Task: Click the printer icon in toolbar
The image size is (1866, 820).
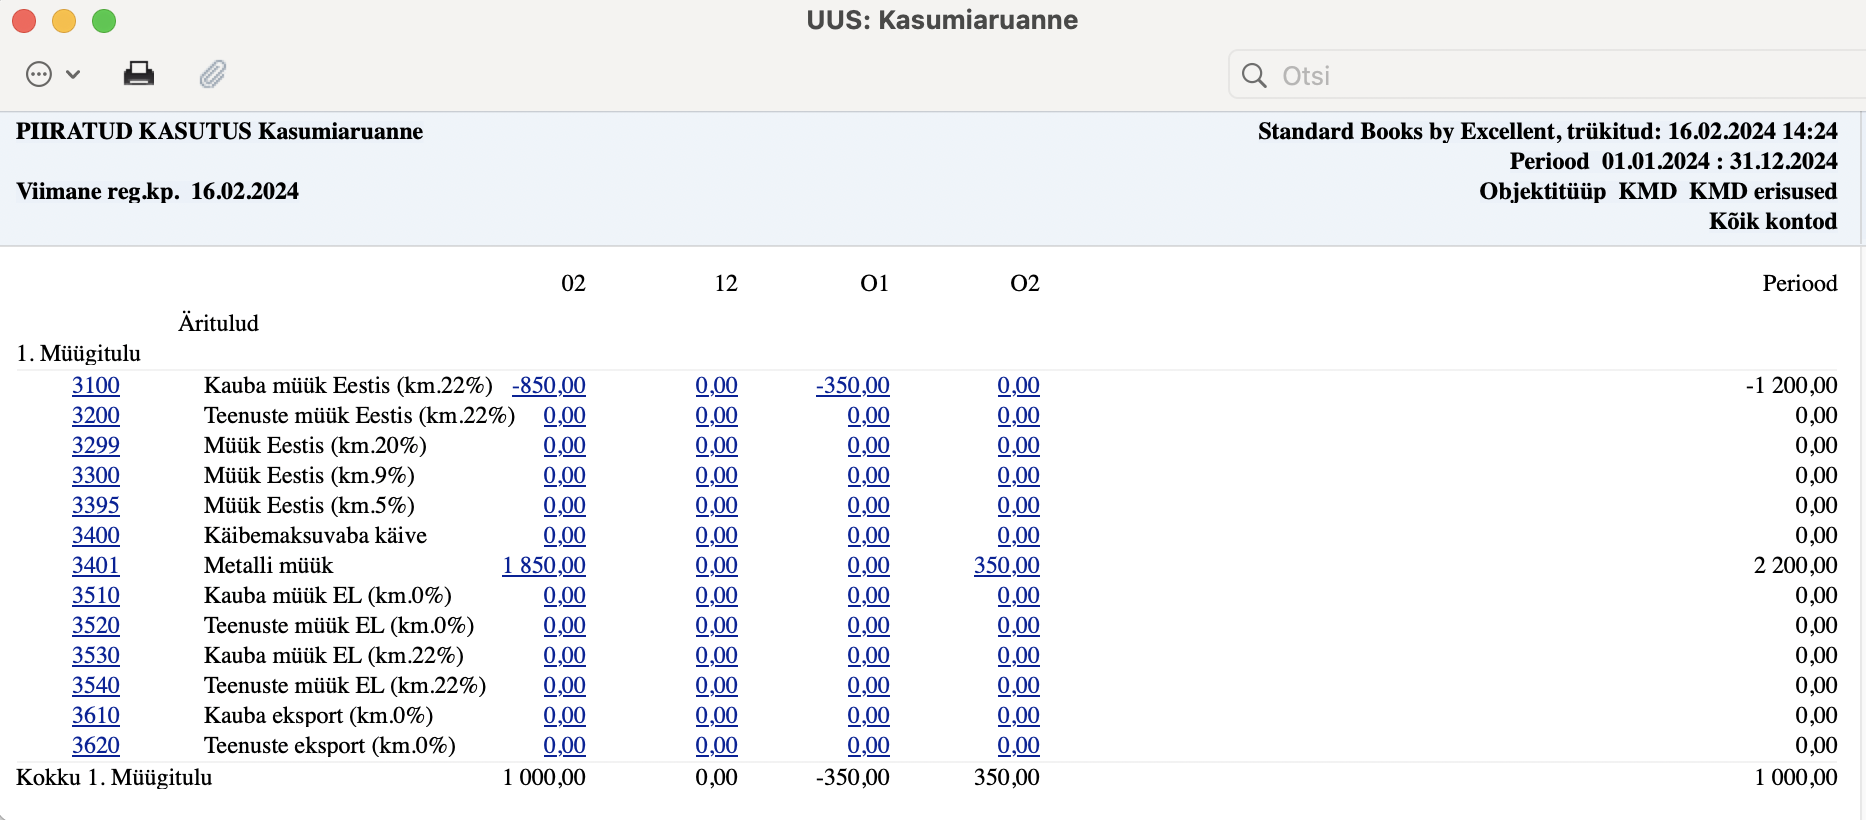Action: point(139,74)
